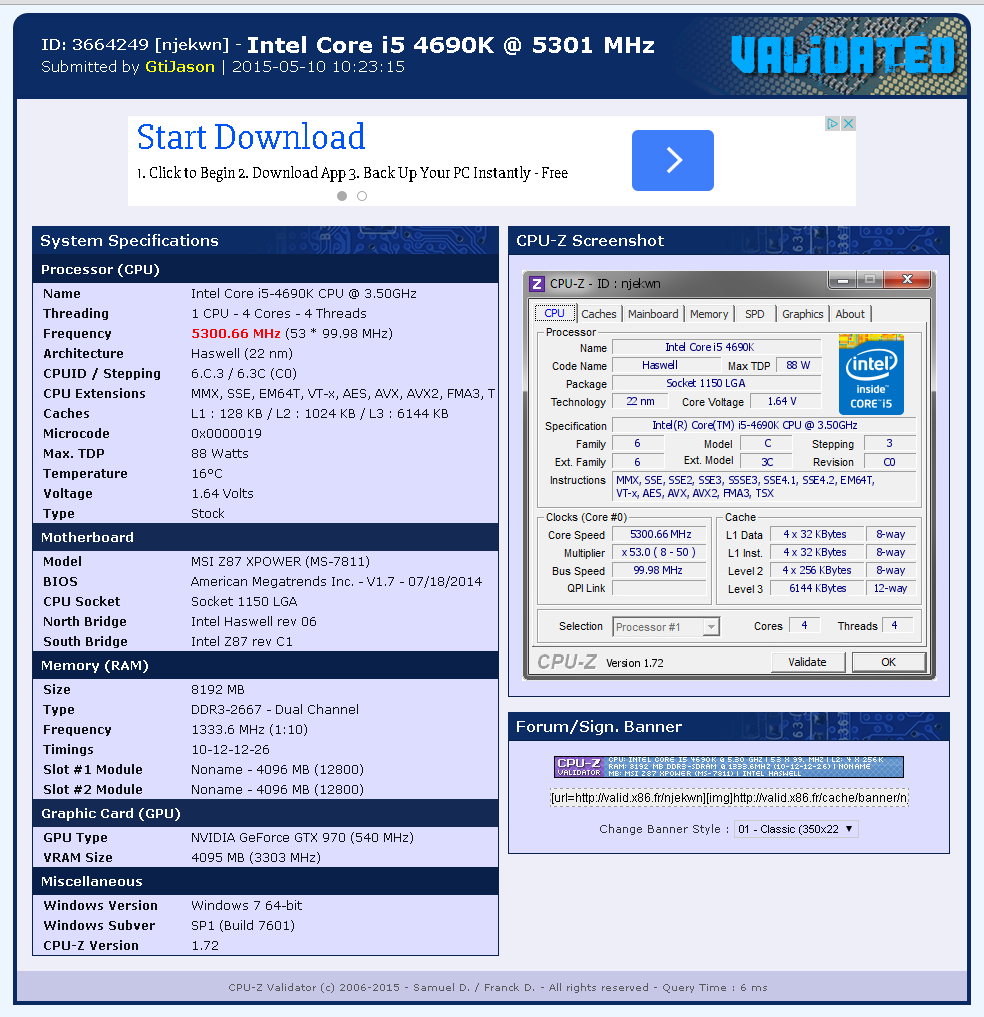The height and width of the screenshot is (1017, 984).
Task: Click the Haswell code name field
Action: pyautogui.click(x=666, y=365)
